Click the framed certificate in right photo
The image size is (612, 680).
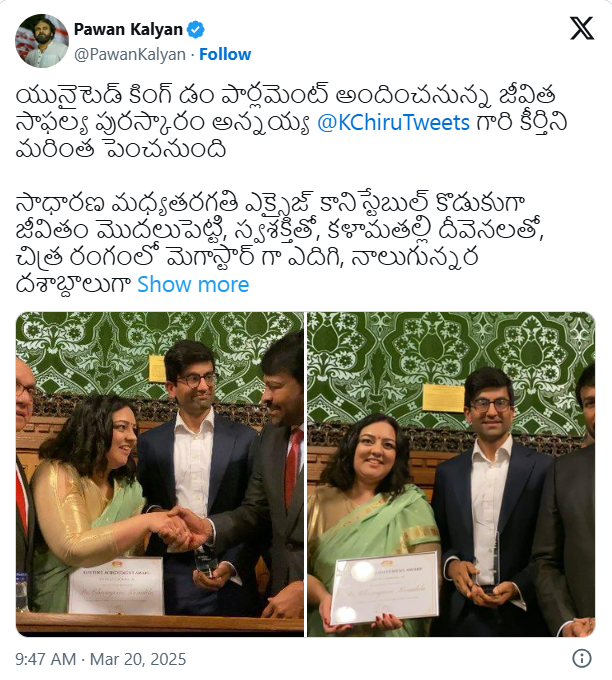[x=384, y=587]
